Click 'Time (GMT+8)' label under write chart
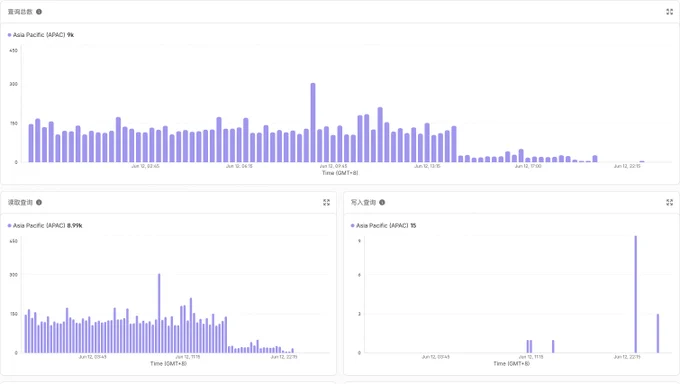This screenshot has width=680, height=384. tap(511, 363)
